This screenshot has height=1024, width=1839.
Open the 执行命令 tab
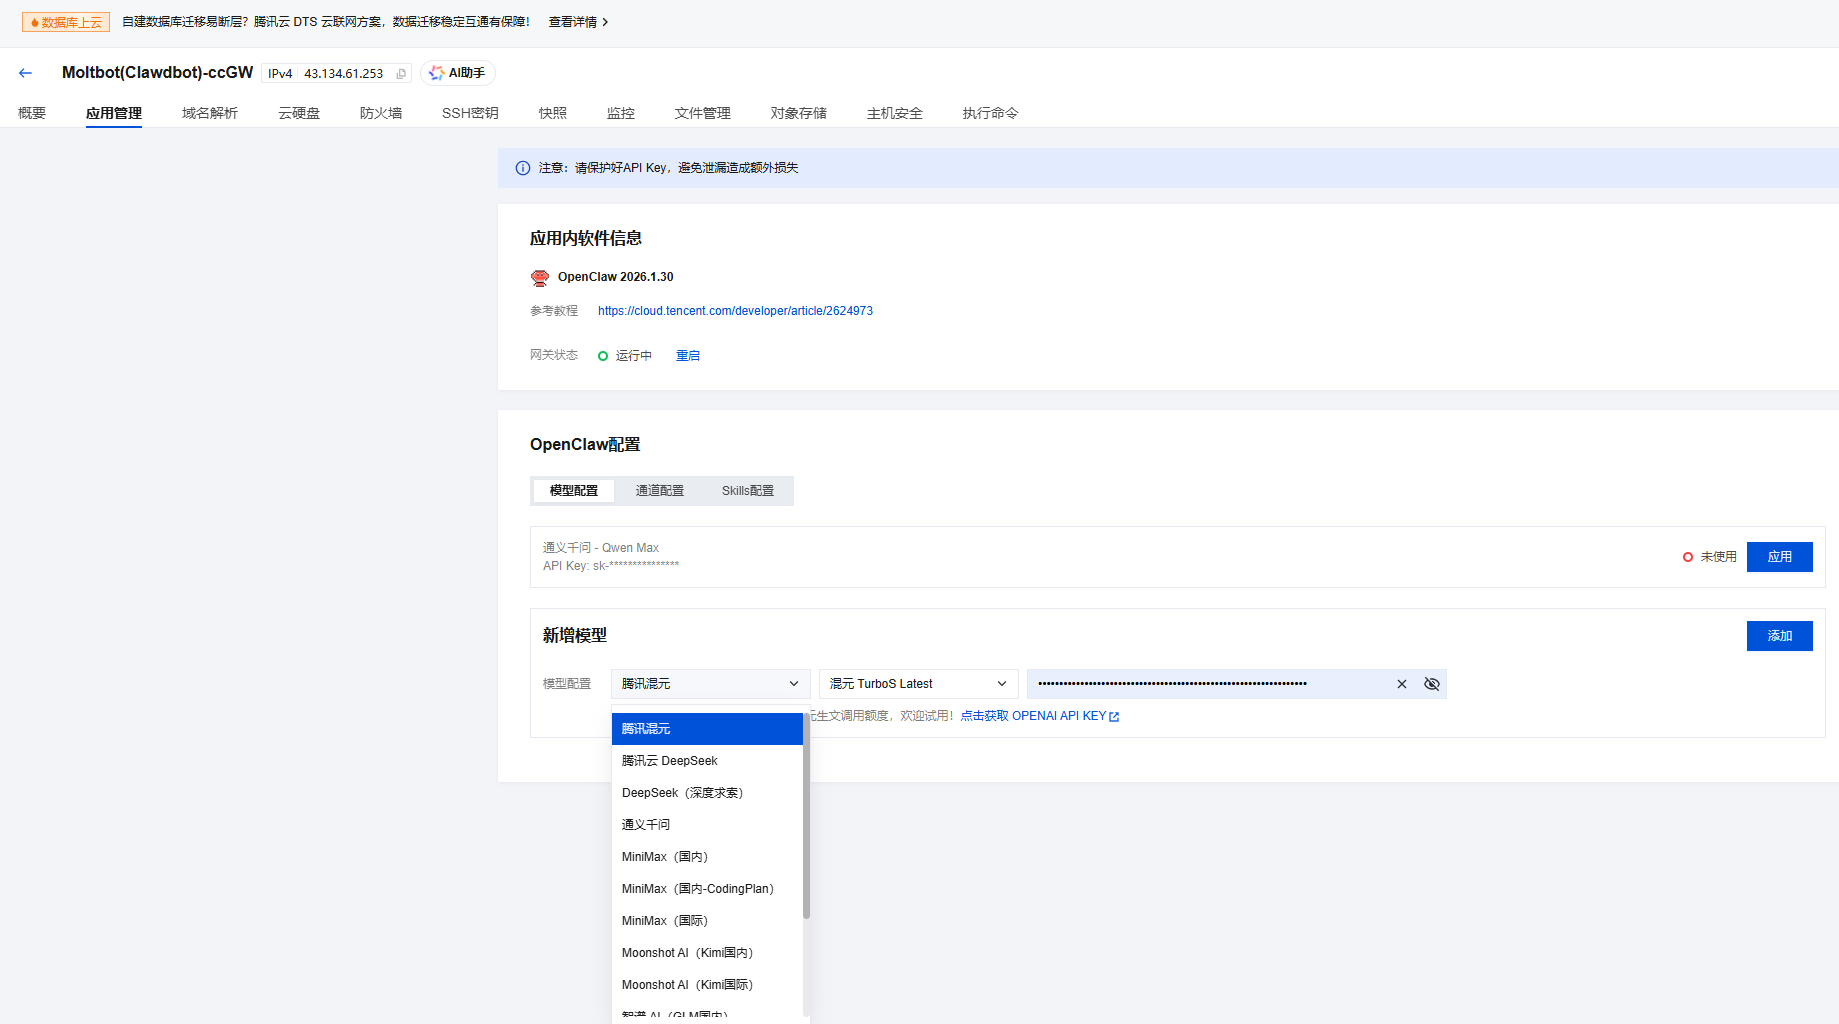[x=991, y=113]
